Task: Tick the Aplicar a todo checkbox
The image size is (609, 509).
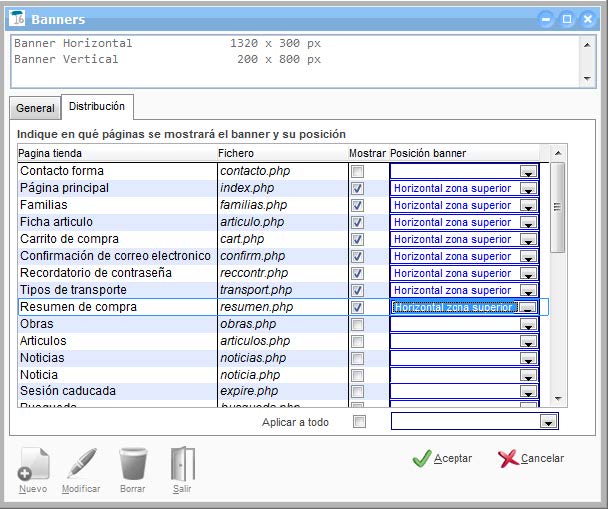Action: coord(359,422)
